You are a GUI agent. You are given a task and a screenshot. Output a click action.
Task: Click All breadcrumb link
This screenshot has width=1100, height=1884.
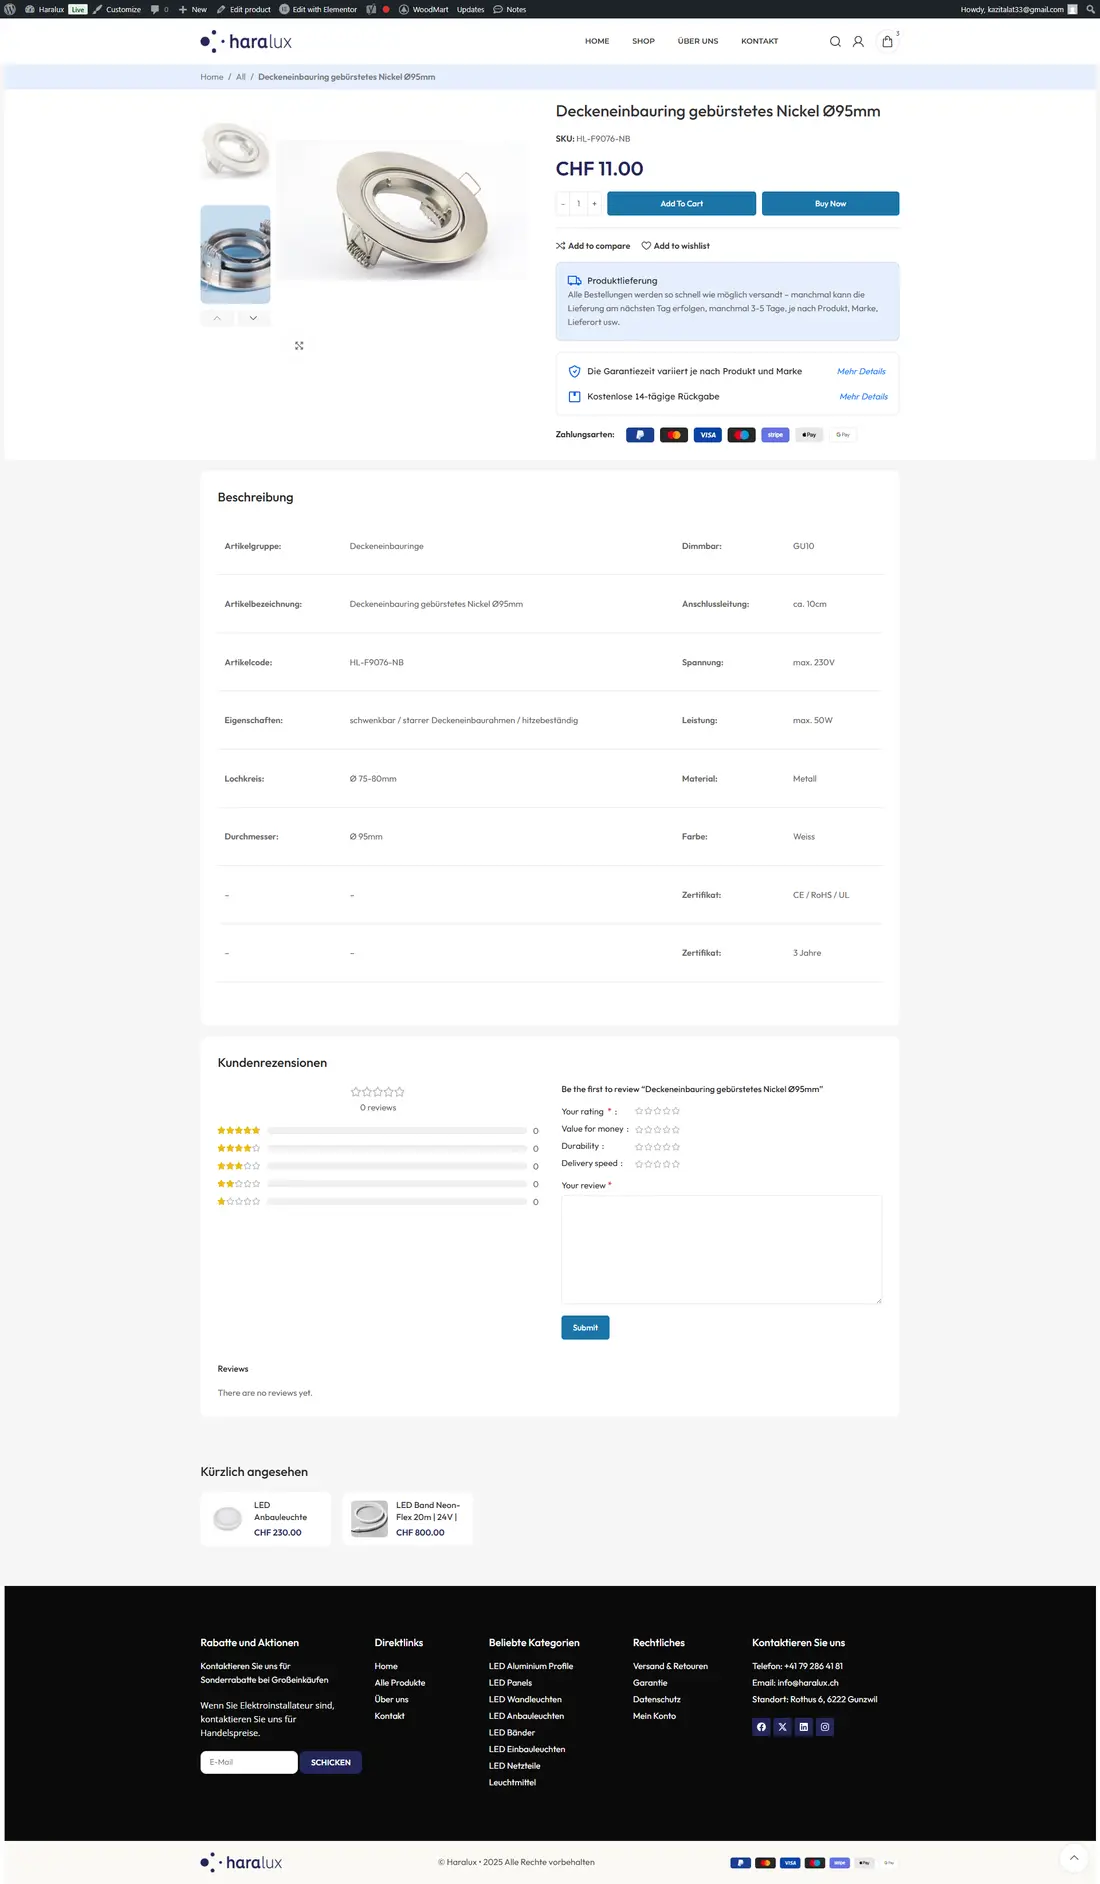[241, 77]
